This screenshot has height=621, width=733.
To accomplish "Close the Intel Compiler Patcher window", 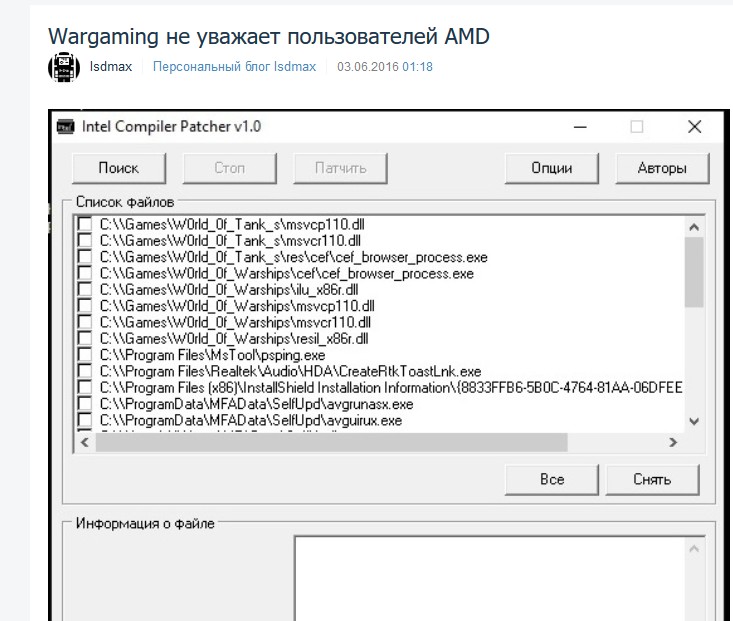I will click(x=695, y=127).
